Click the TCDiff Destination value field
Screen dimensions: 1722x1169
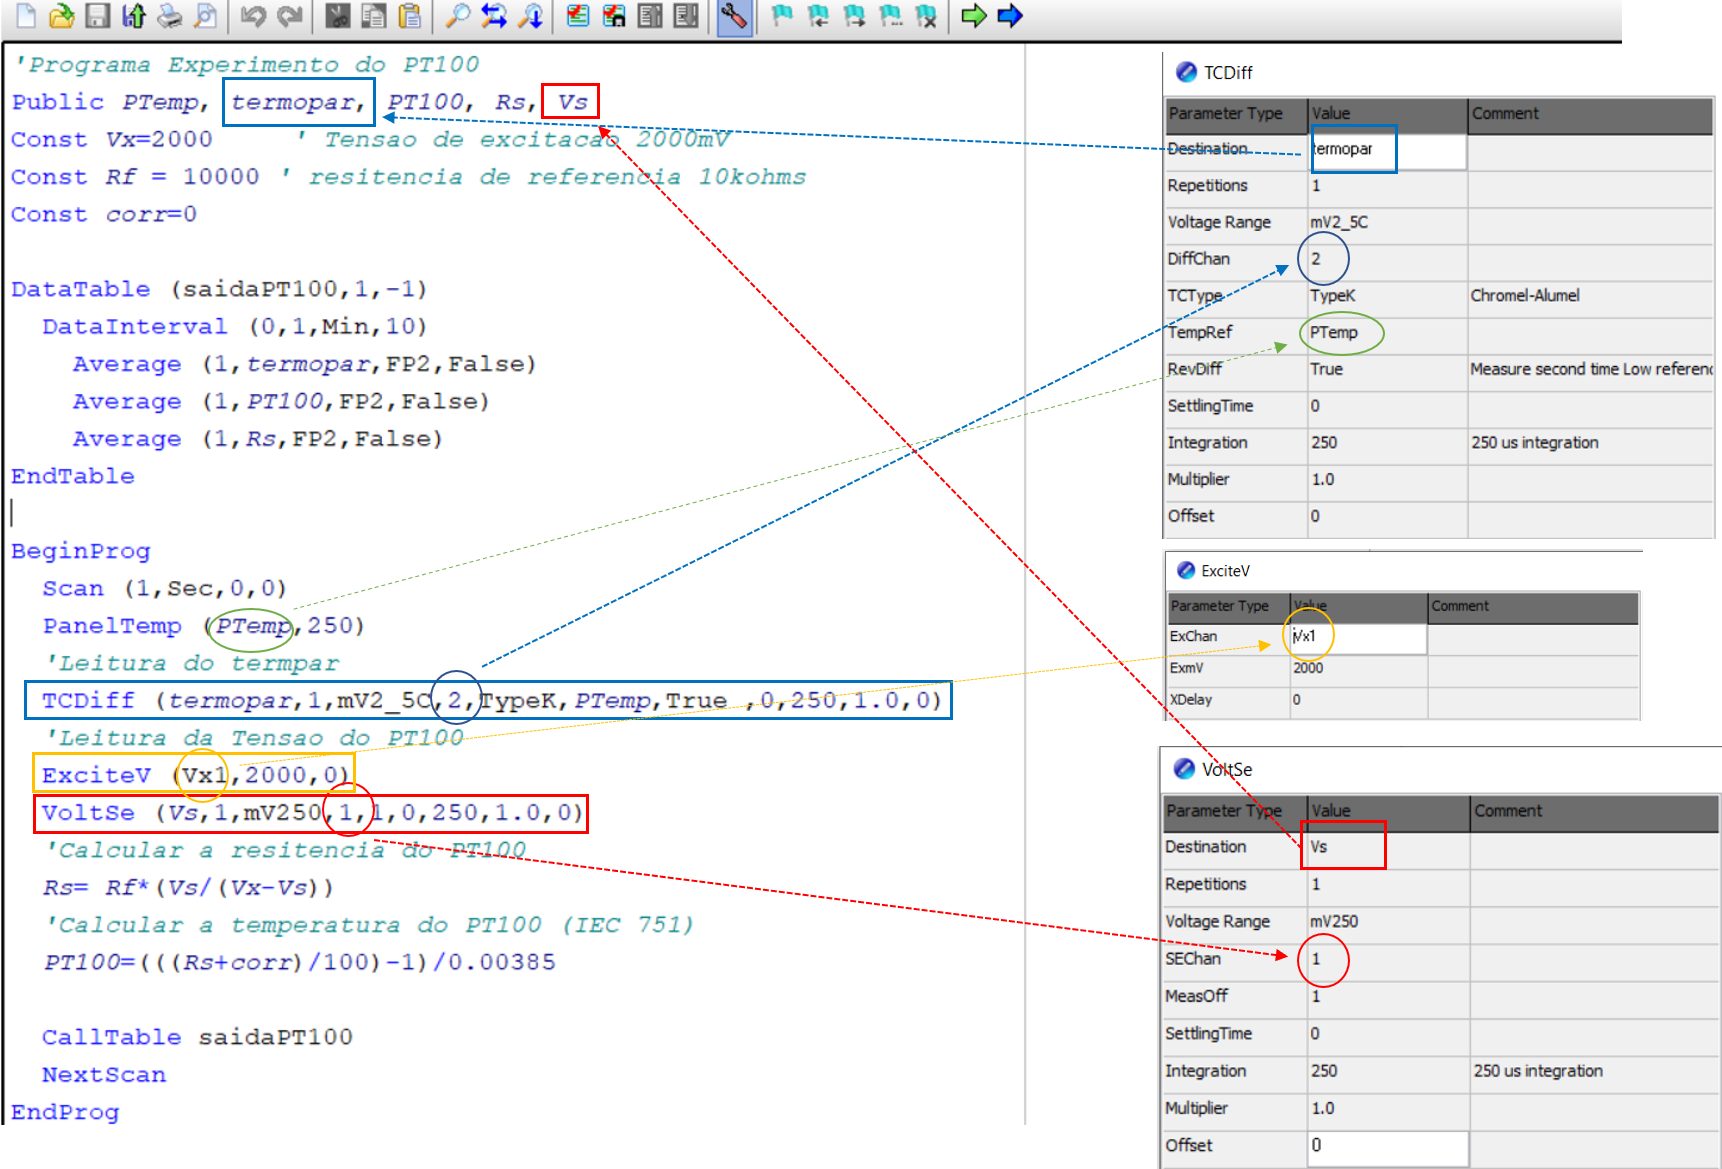pos(1386,149)
